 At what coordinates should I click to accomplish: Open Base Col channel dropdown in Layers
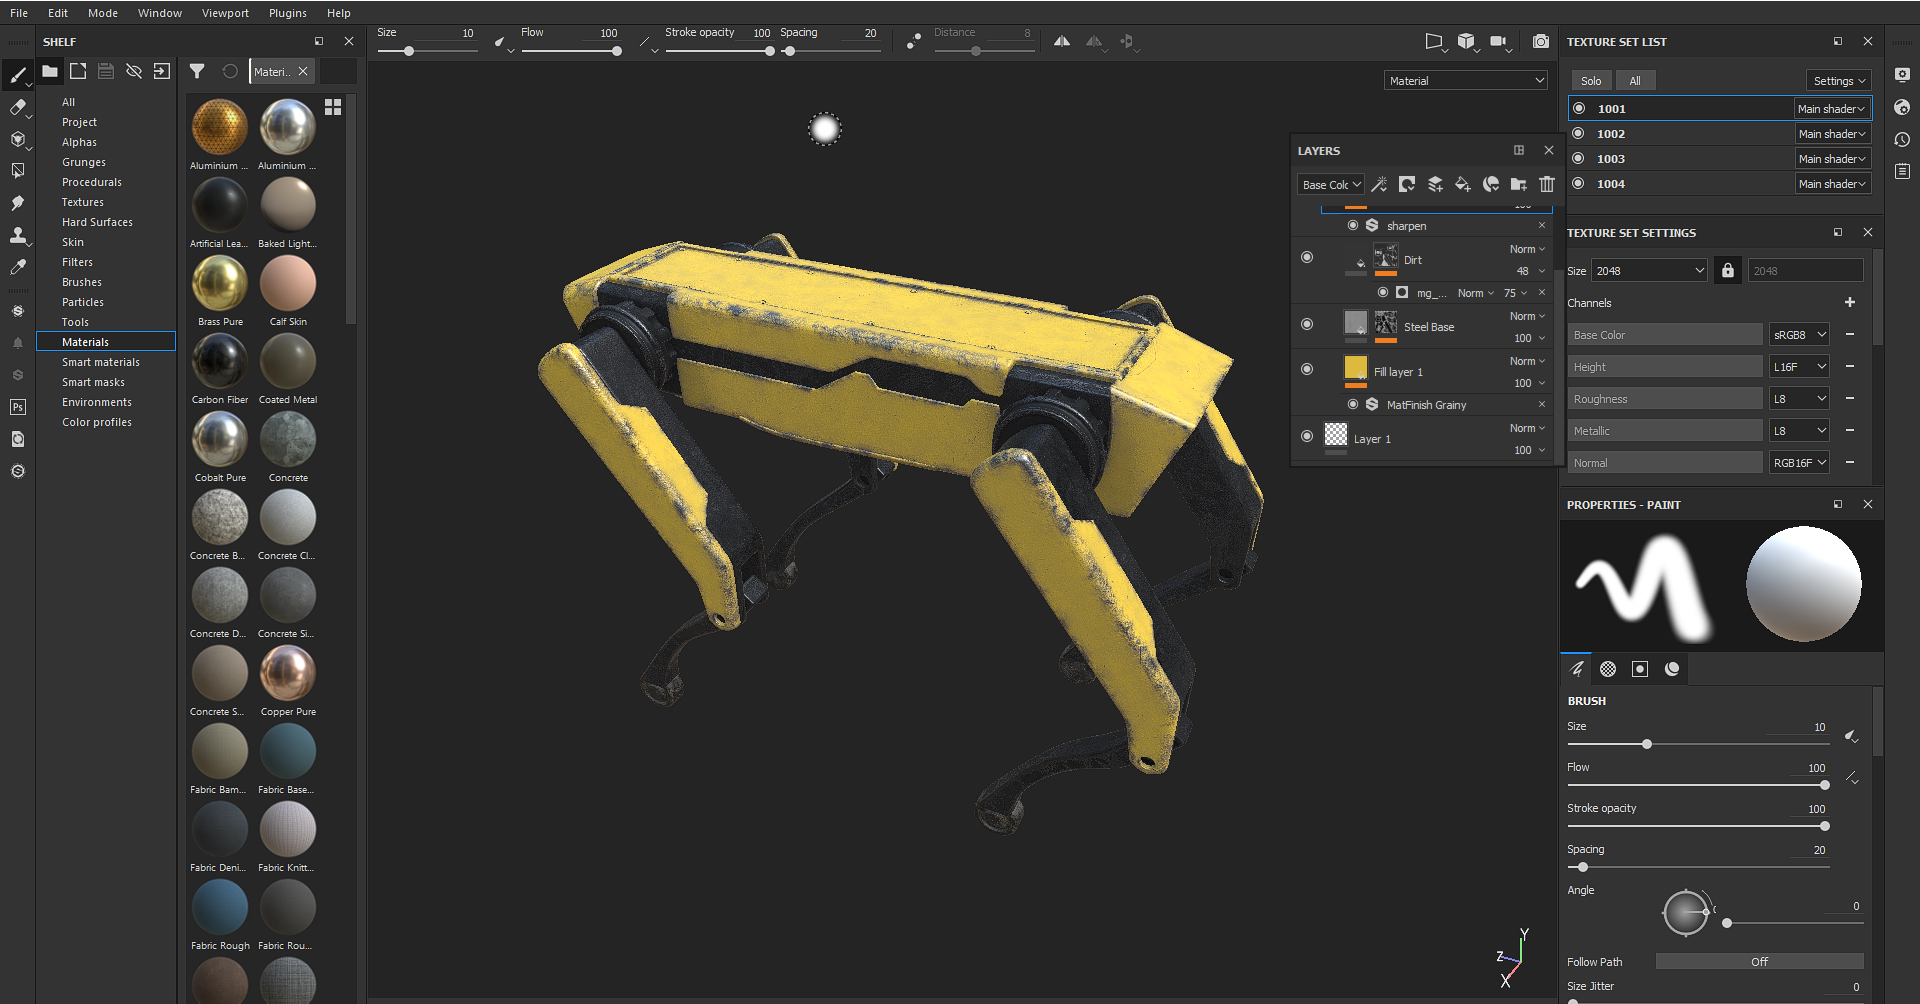click(x=1331, y=184)
